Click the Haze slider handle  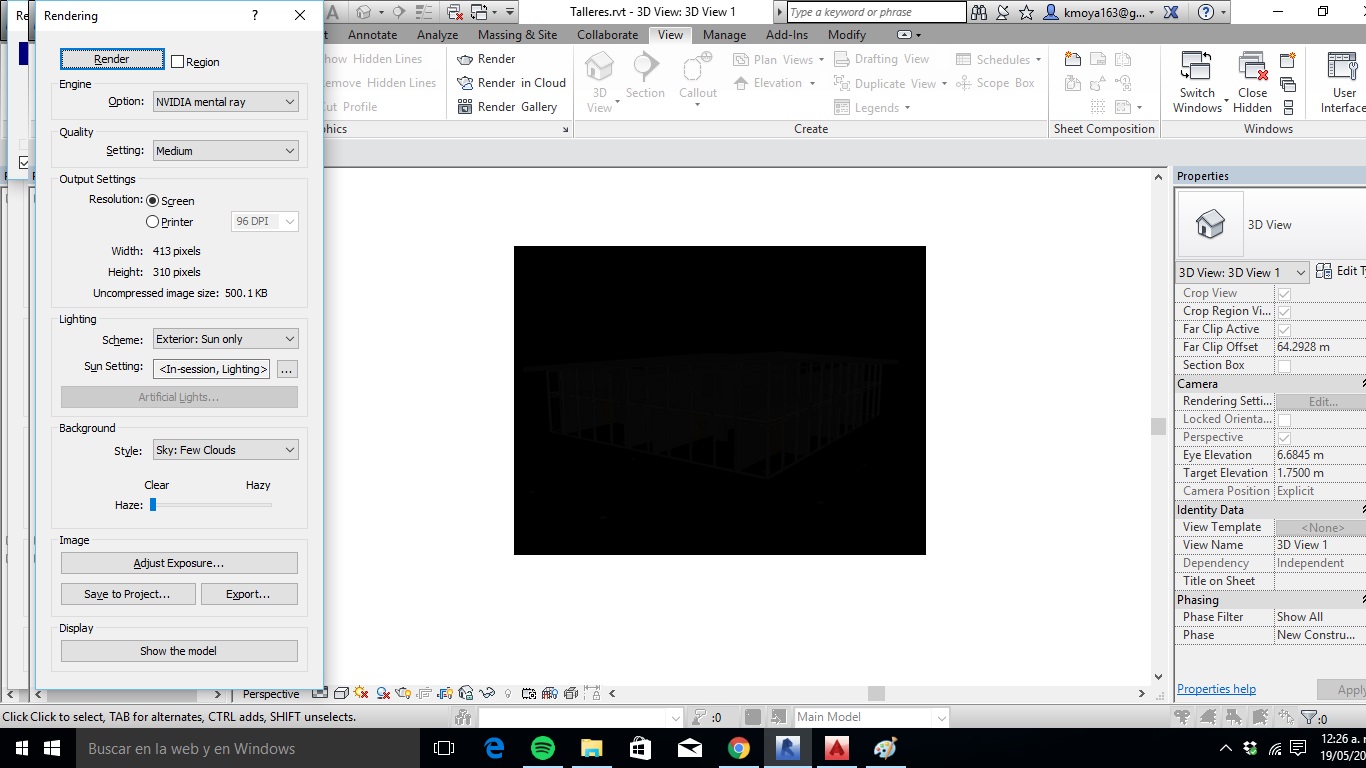click(x=153, y=505)
